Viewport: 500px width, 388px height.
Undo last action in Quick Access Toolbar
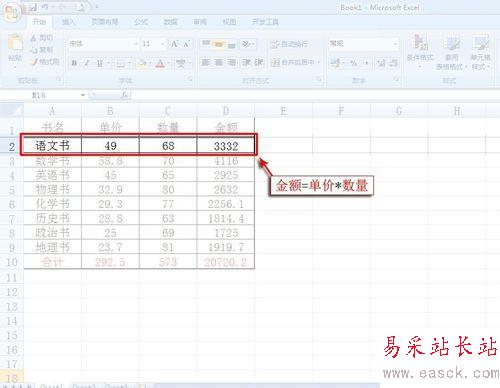click(45, 7)
